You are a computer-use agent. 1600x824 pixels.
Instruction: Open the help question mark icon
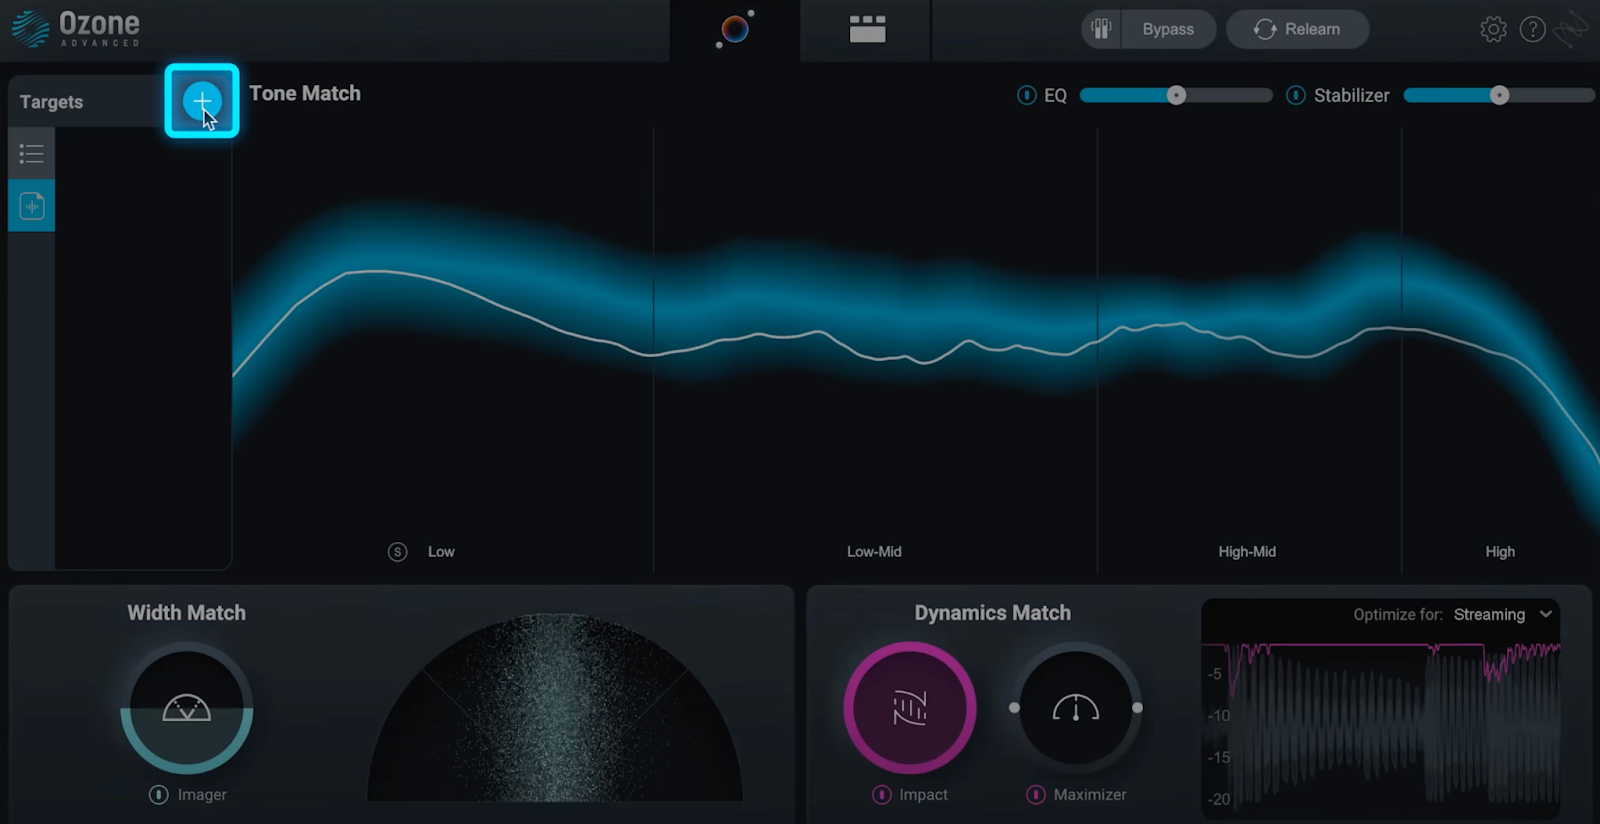[x=1532, y=30]
